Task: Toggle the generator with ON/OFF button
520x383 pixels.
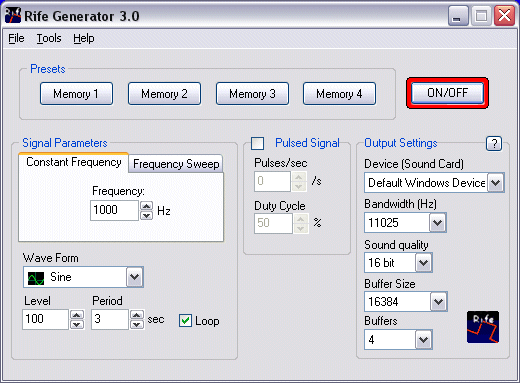Action: (447, 93)
